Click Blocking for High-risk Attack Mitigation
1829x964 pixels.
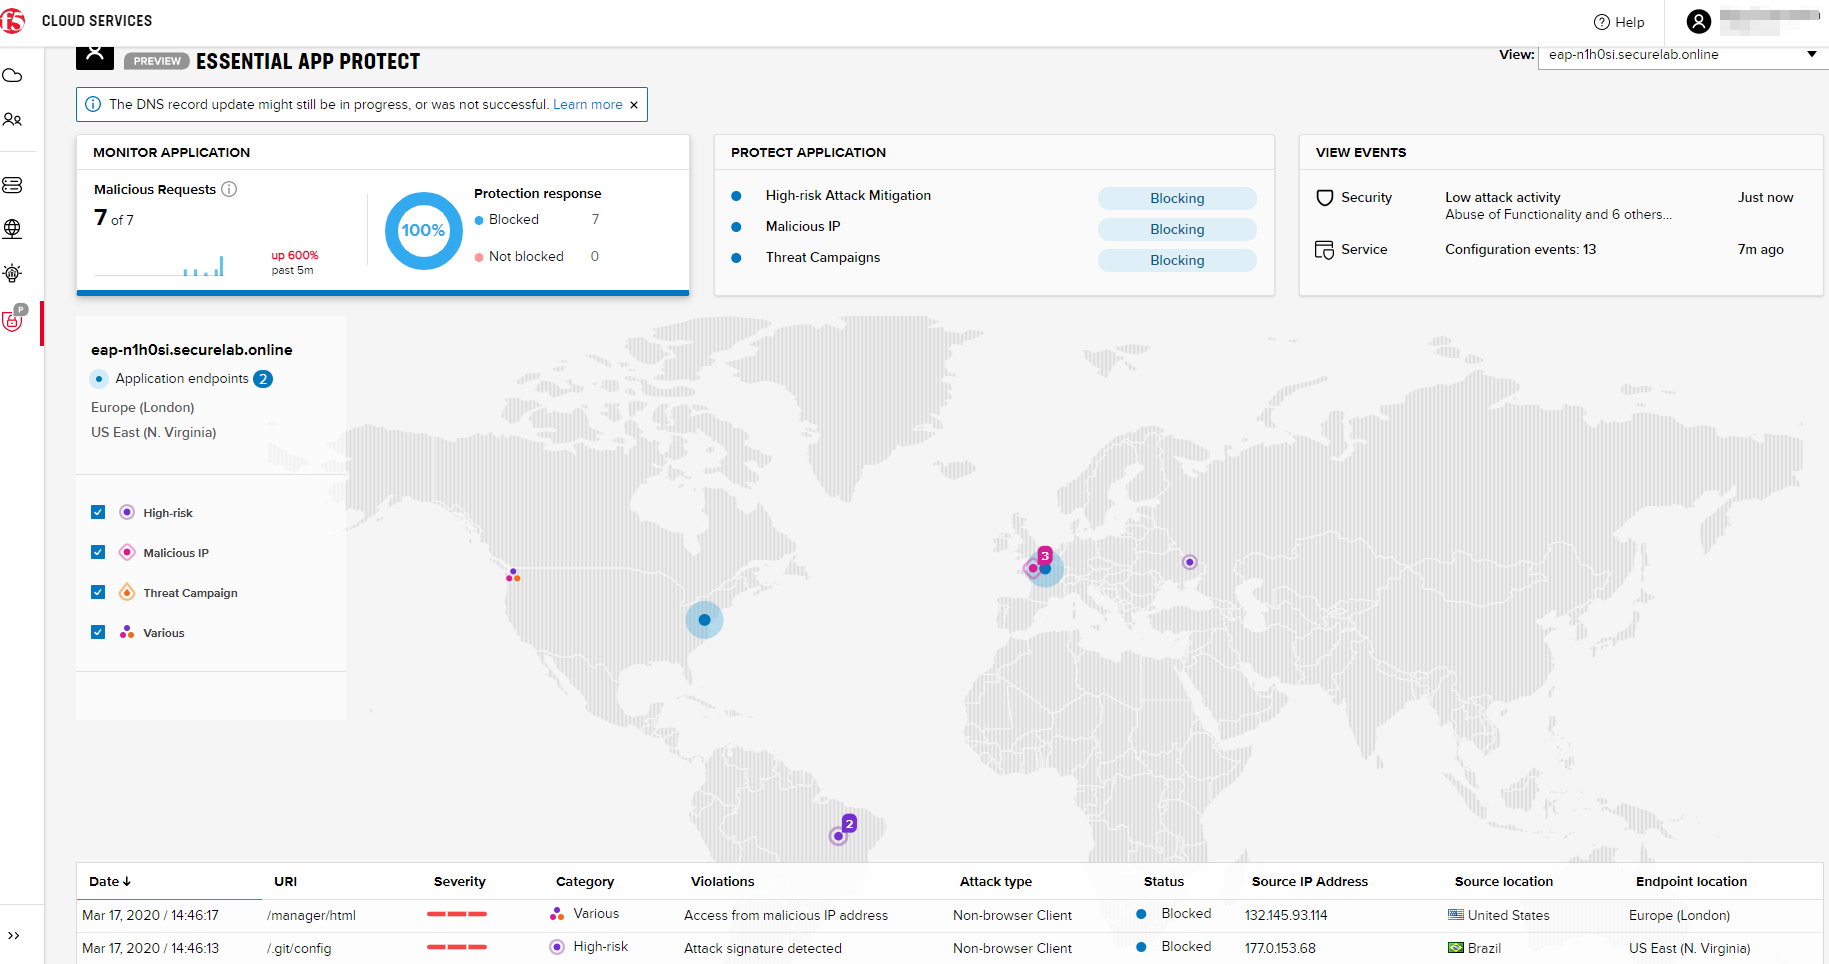click(1177, 198)
